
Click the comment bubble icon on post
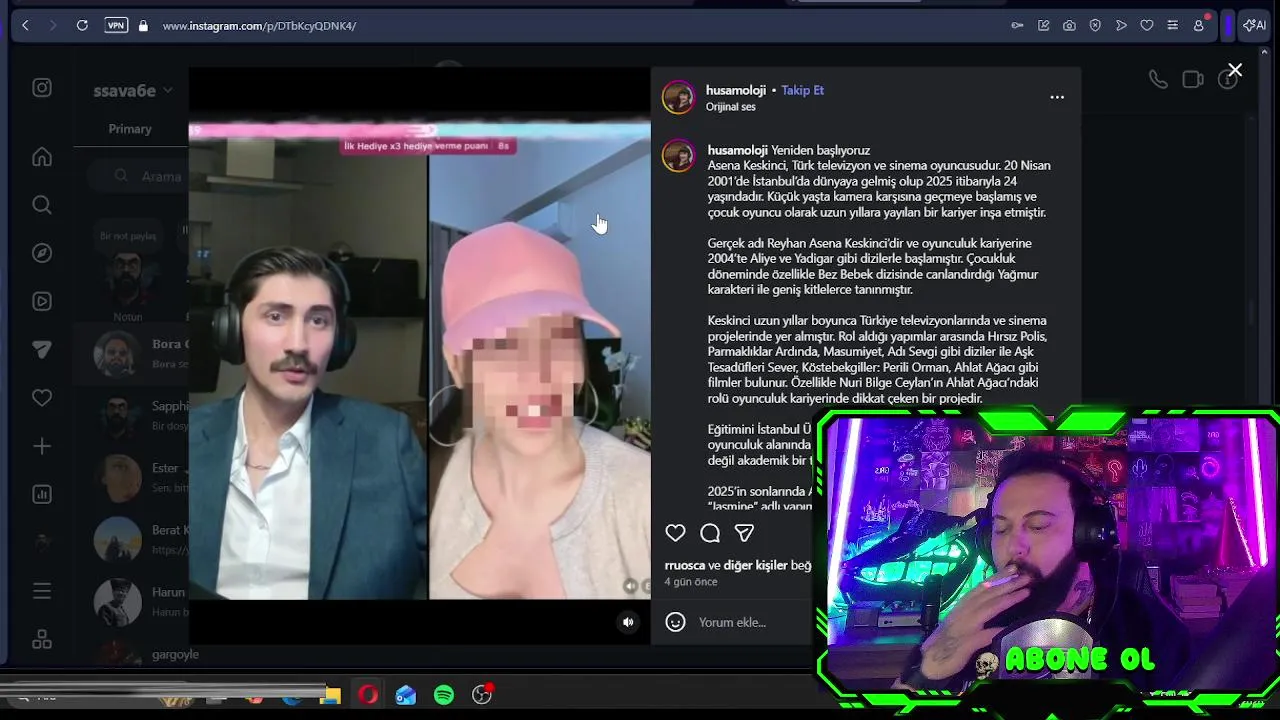(x=710, y=533)
